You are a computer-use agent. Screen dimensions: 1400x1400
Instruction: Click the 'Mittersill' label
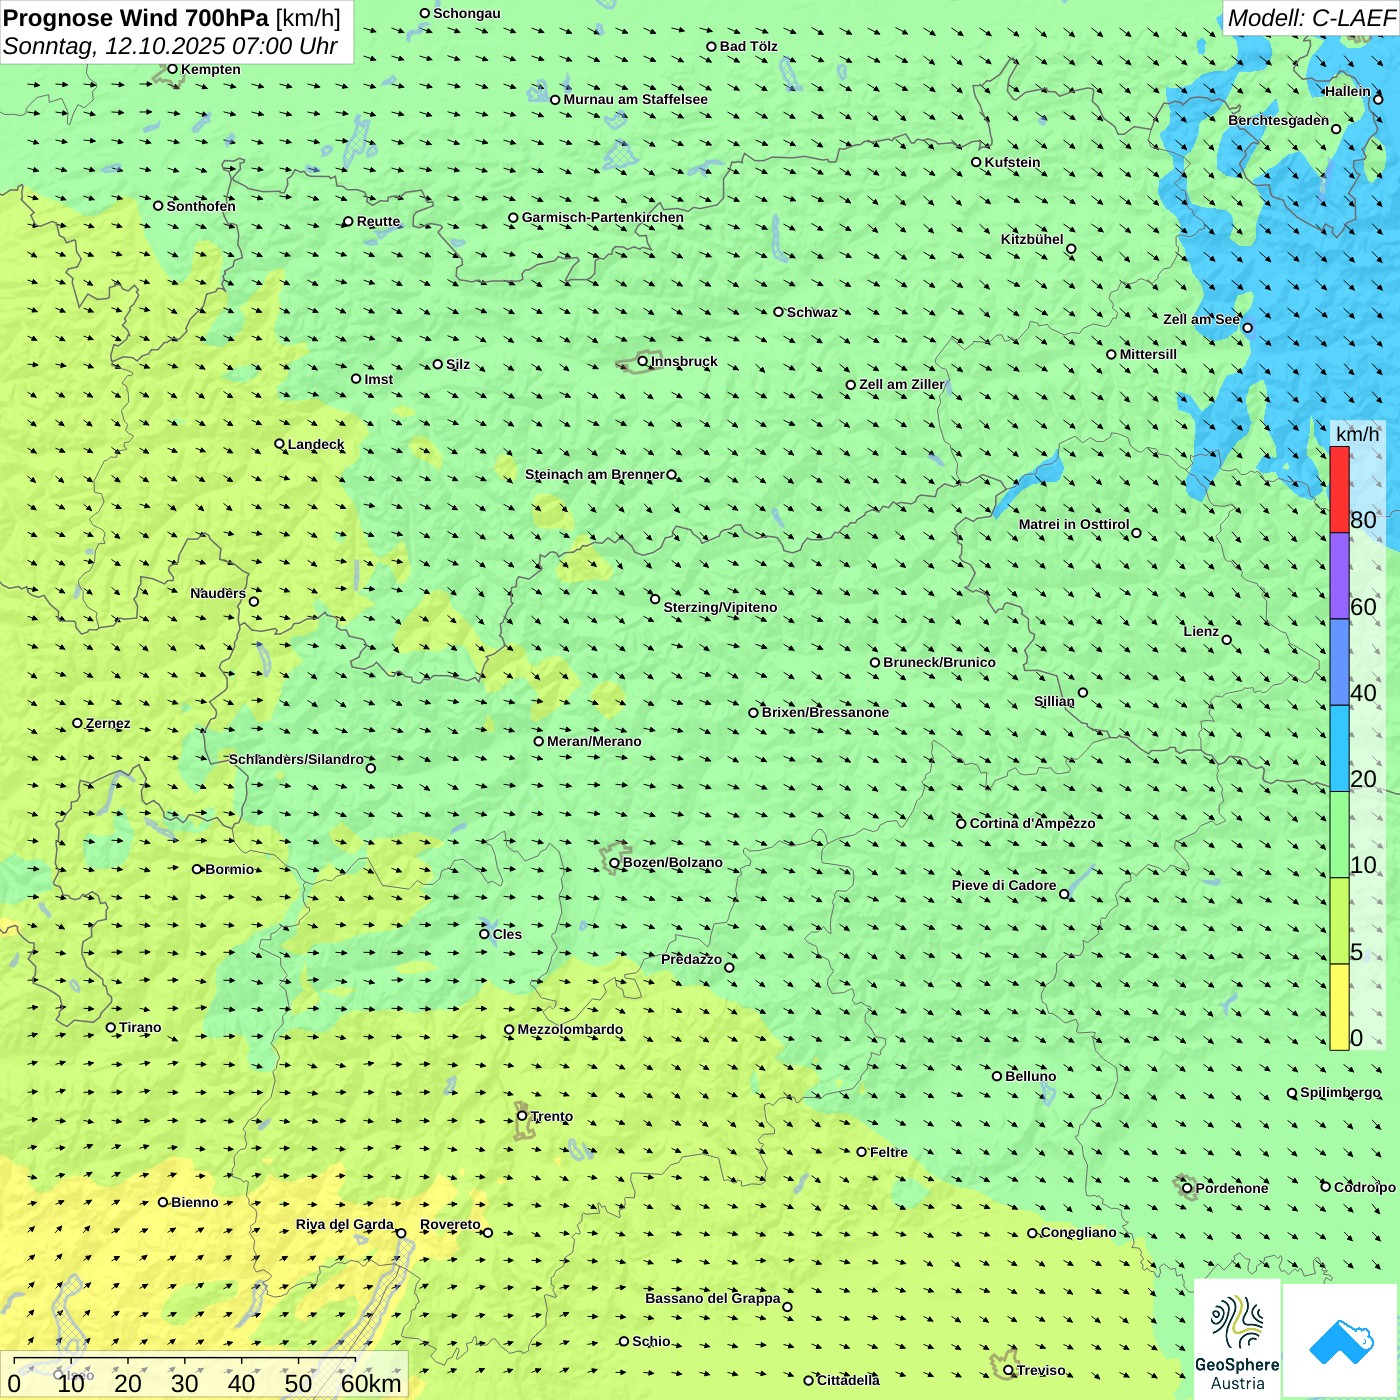click(1148, 354)
